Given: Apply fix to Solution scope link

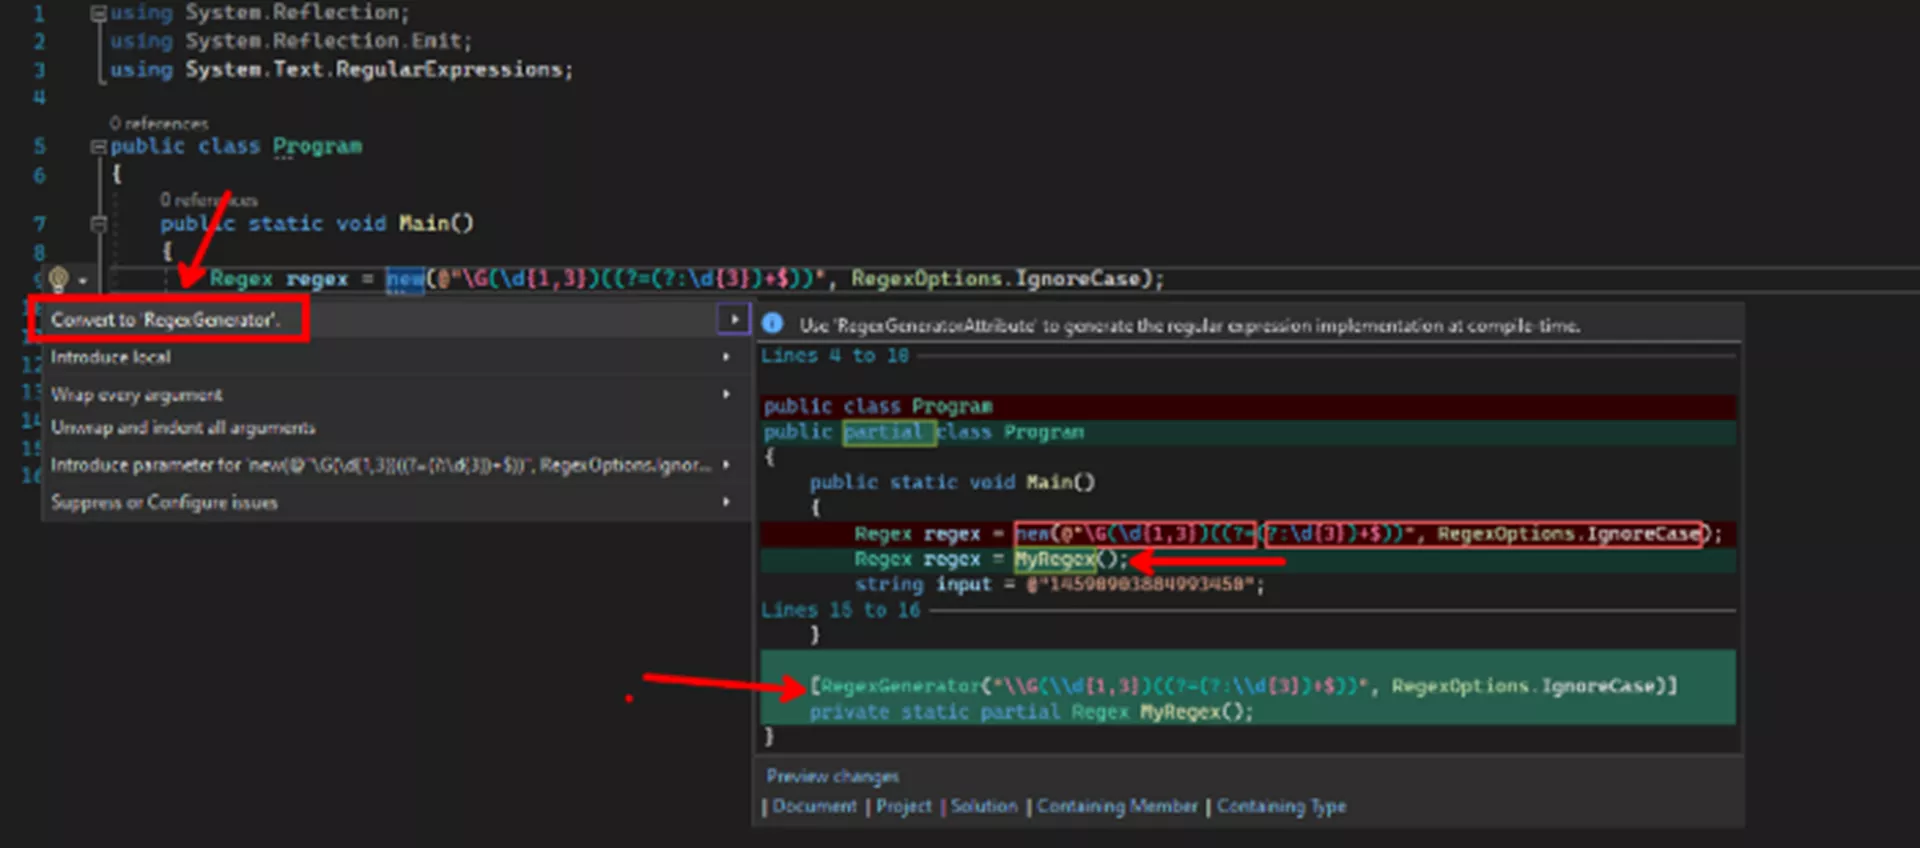Looking at the screenshot, I should click(983, 806).
